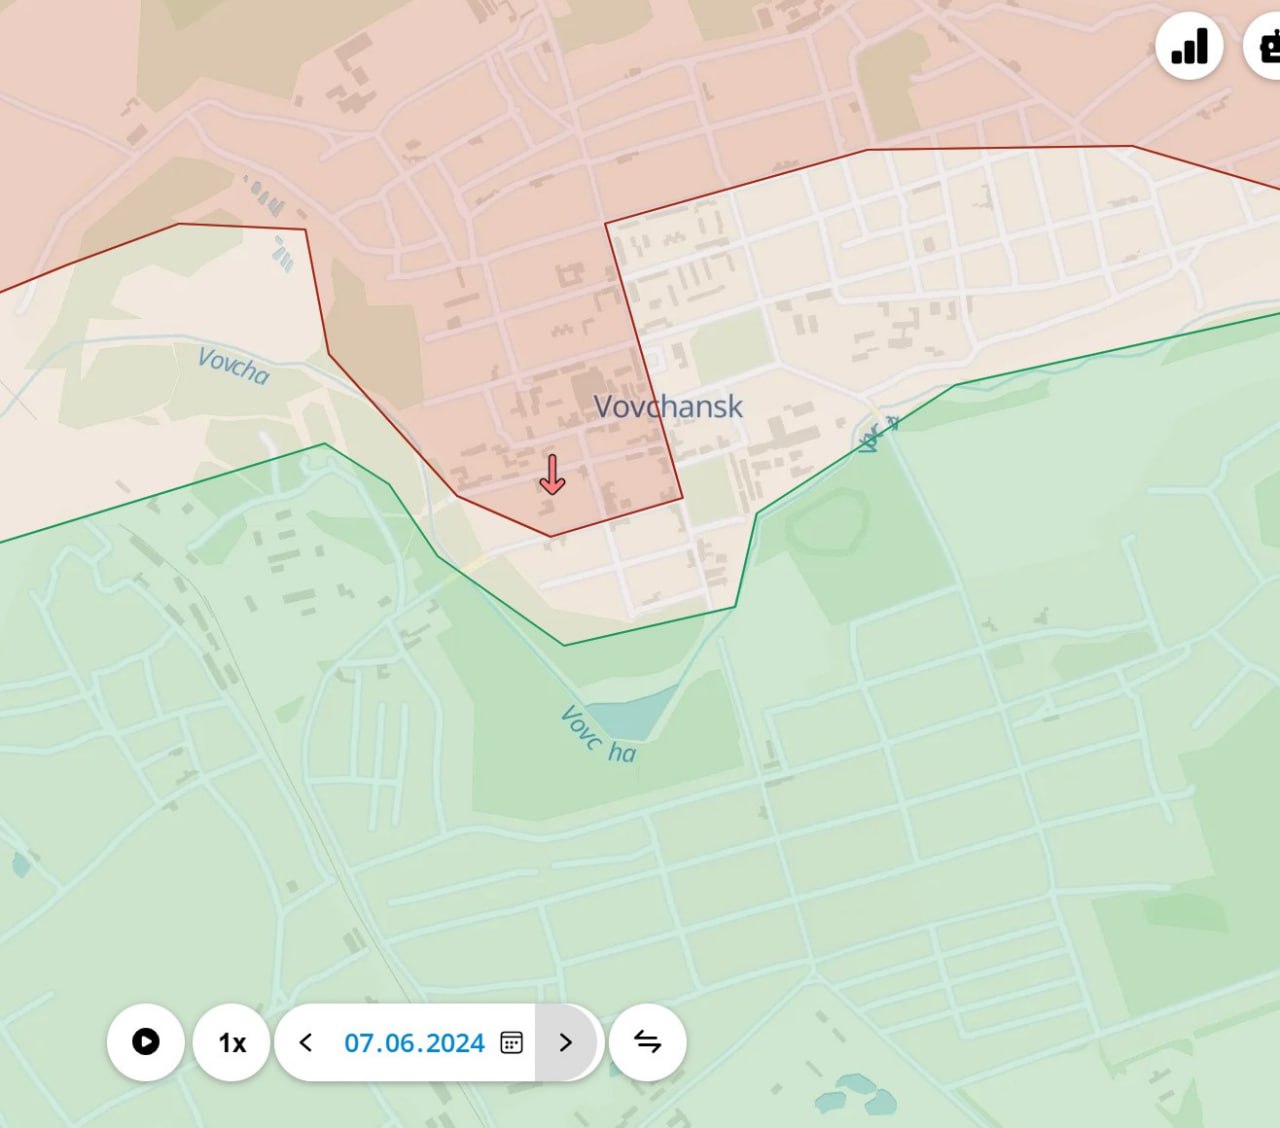Click the rotated river label east of Vovchansk
The width and height of the screenshot is (1280, 1128).
875,435
